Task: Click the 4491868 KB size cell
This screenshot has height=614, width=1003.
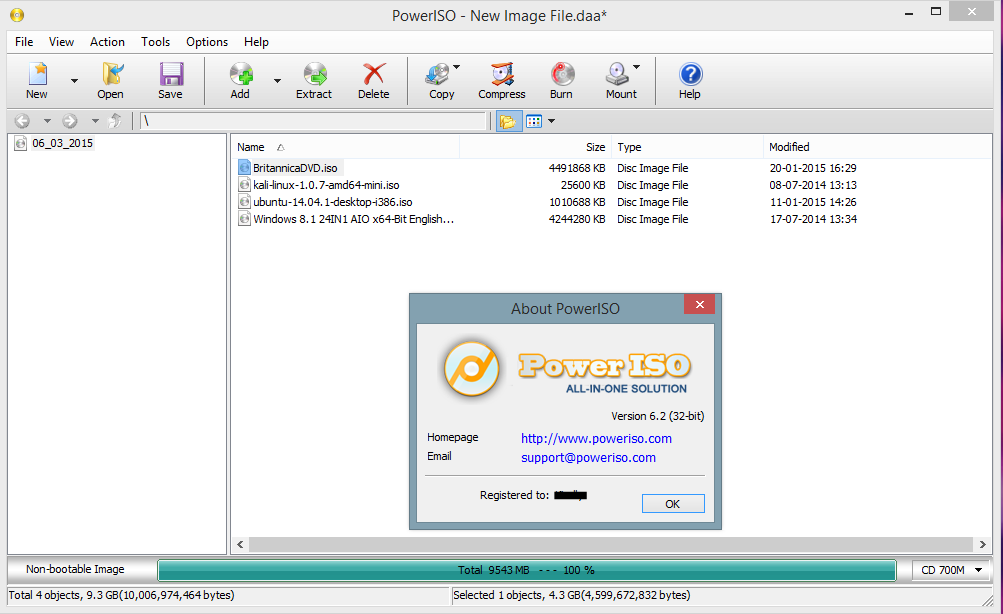Action: (577, 168)
